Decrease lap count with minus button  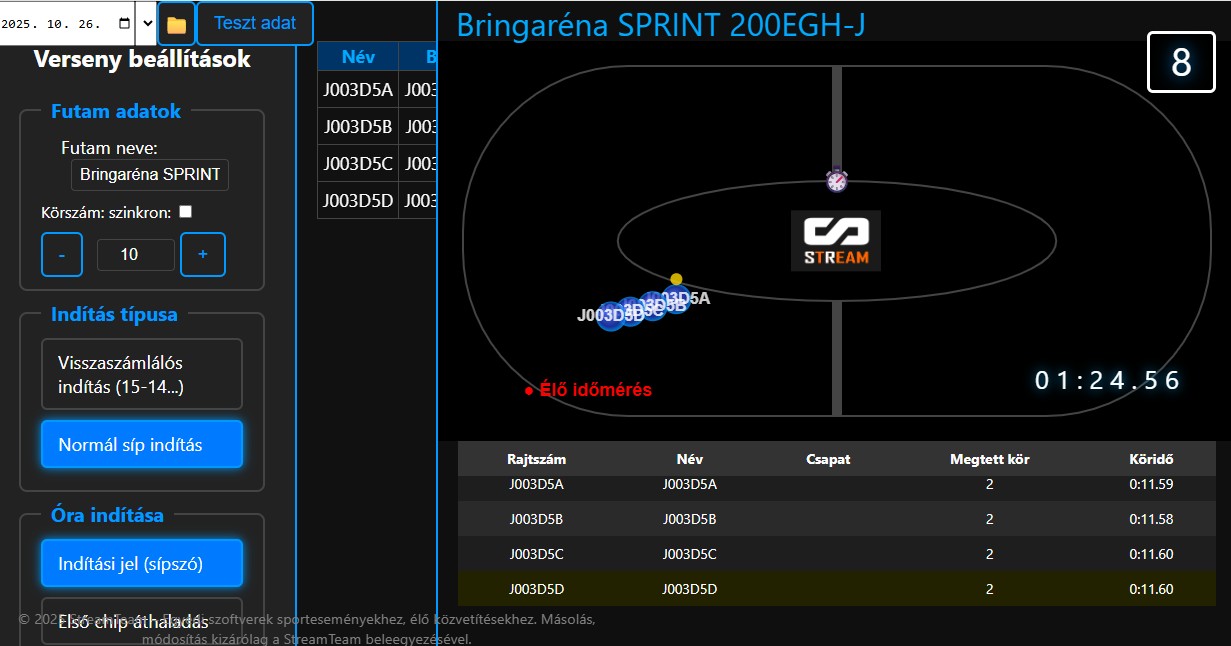point(62,255)
